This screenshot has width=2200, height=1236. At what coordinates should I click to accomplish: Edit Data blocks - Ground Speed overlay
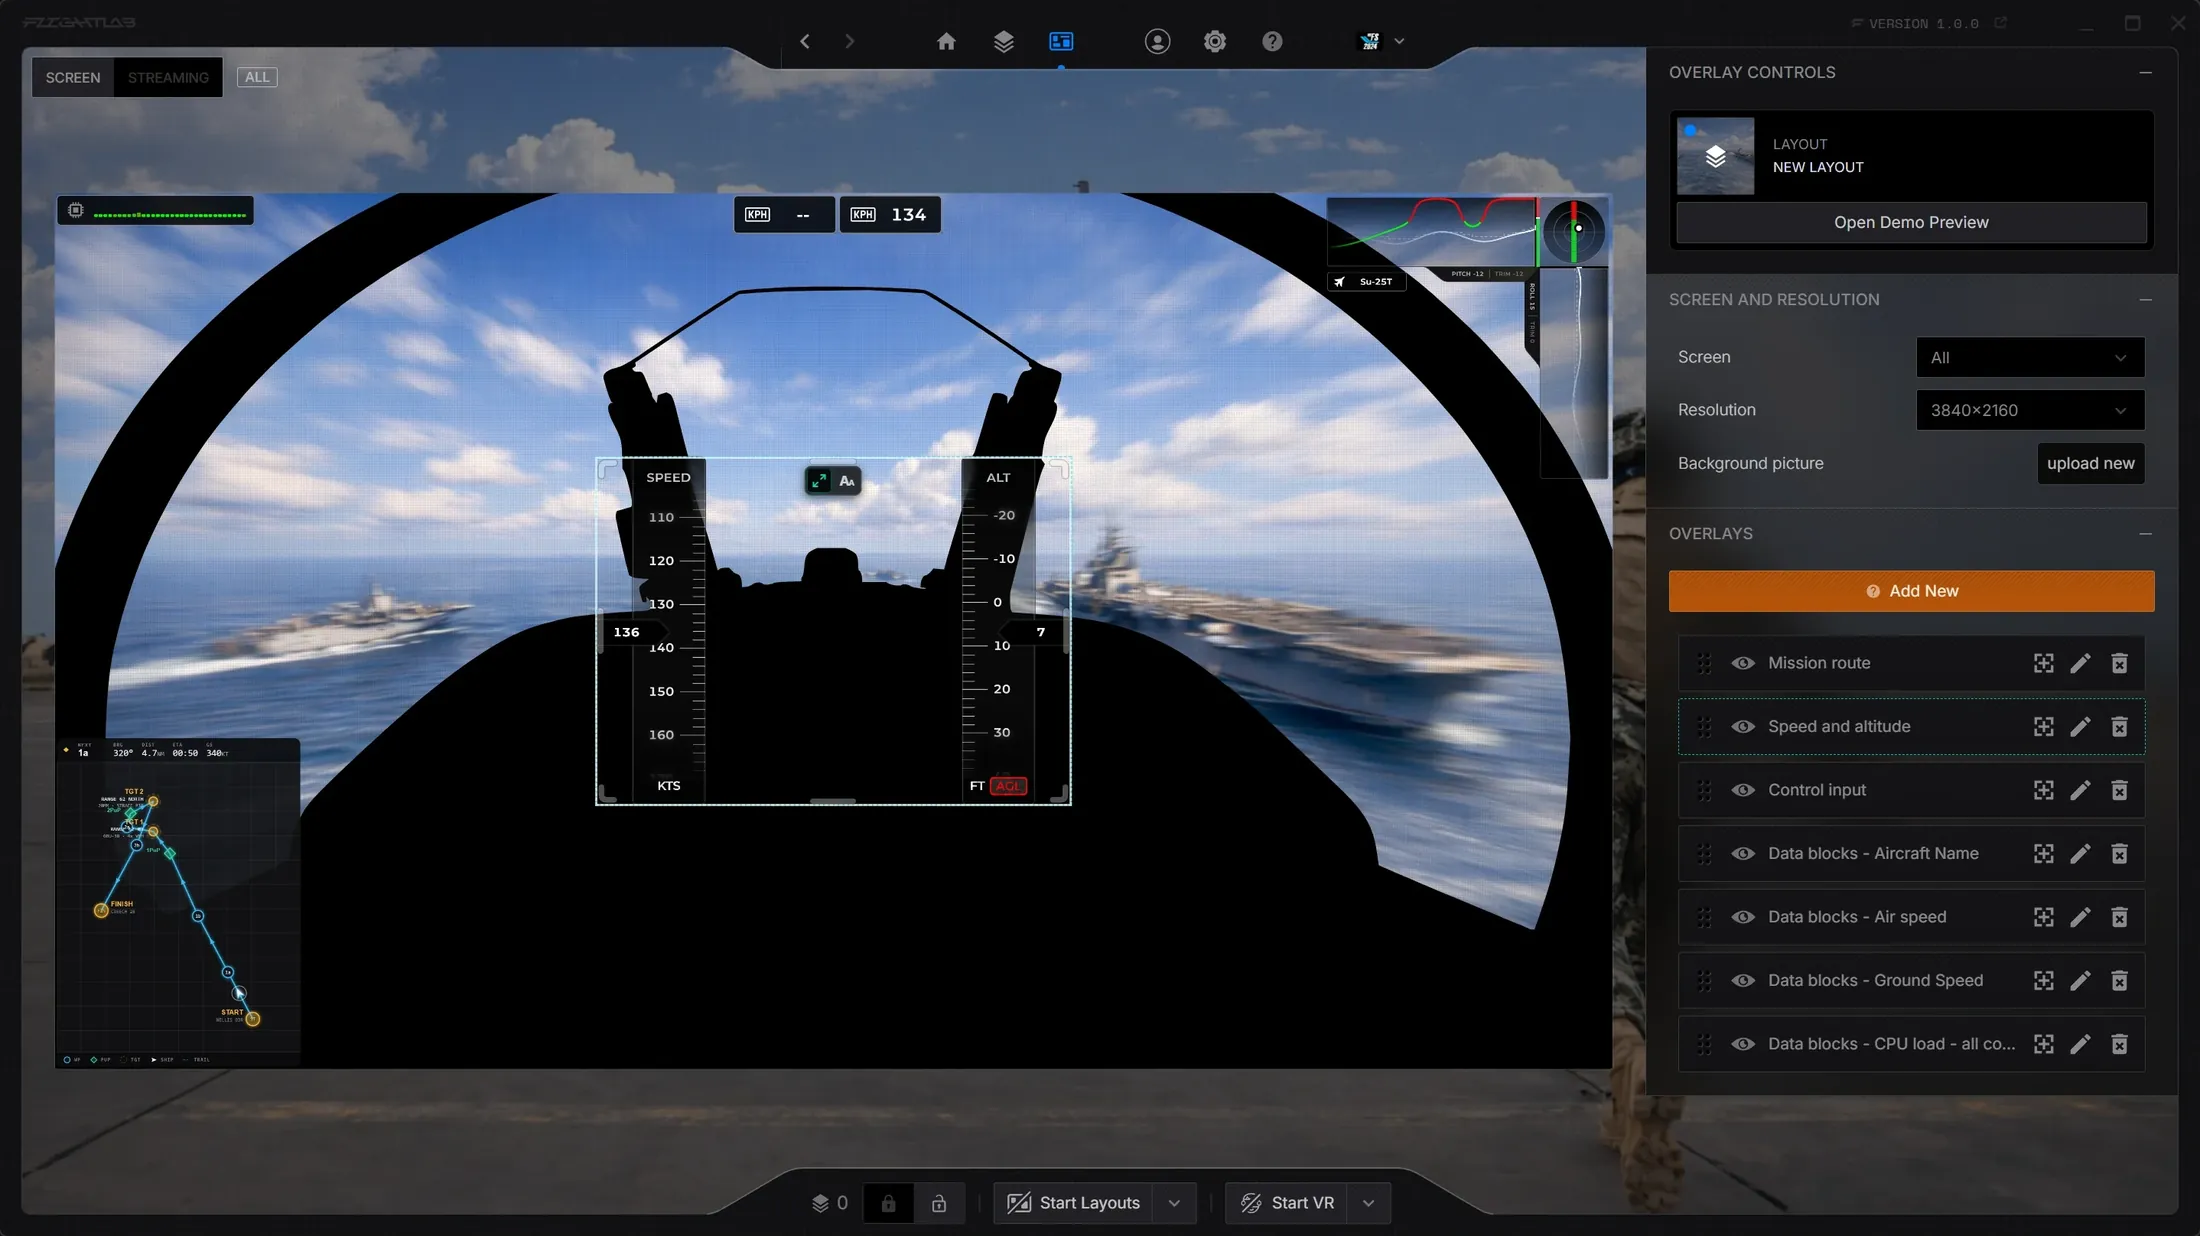(2080, 980)
